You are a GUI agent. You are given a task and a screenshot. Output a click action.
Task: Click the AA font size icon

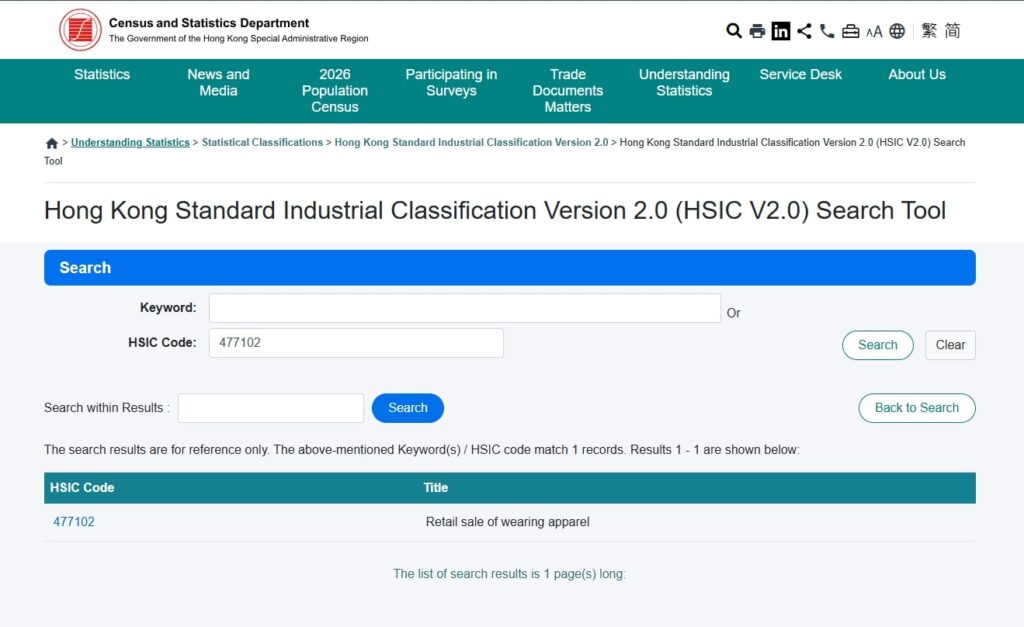[x=873, y=31]
